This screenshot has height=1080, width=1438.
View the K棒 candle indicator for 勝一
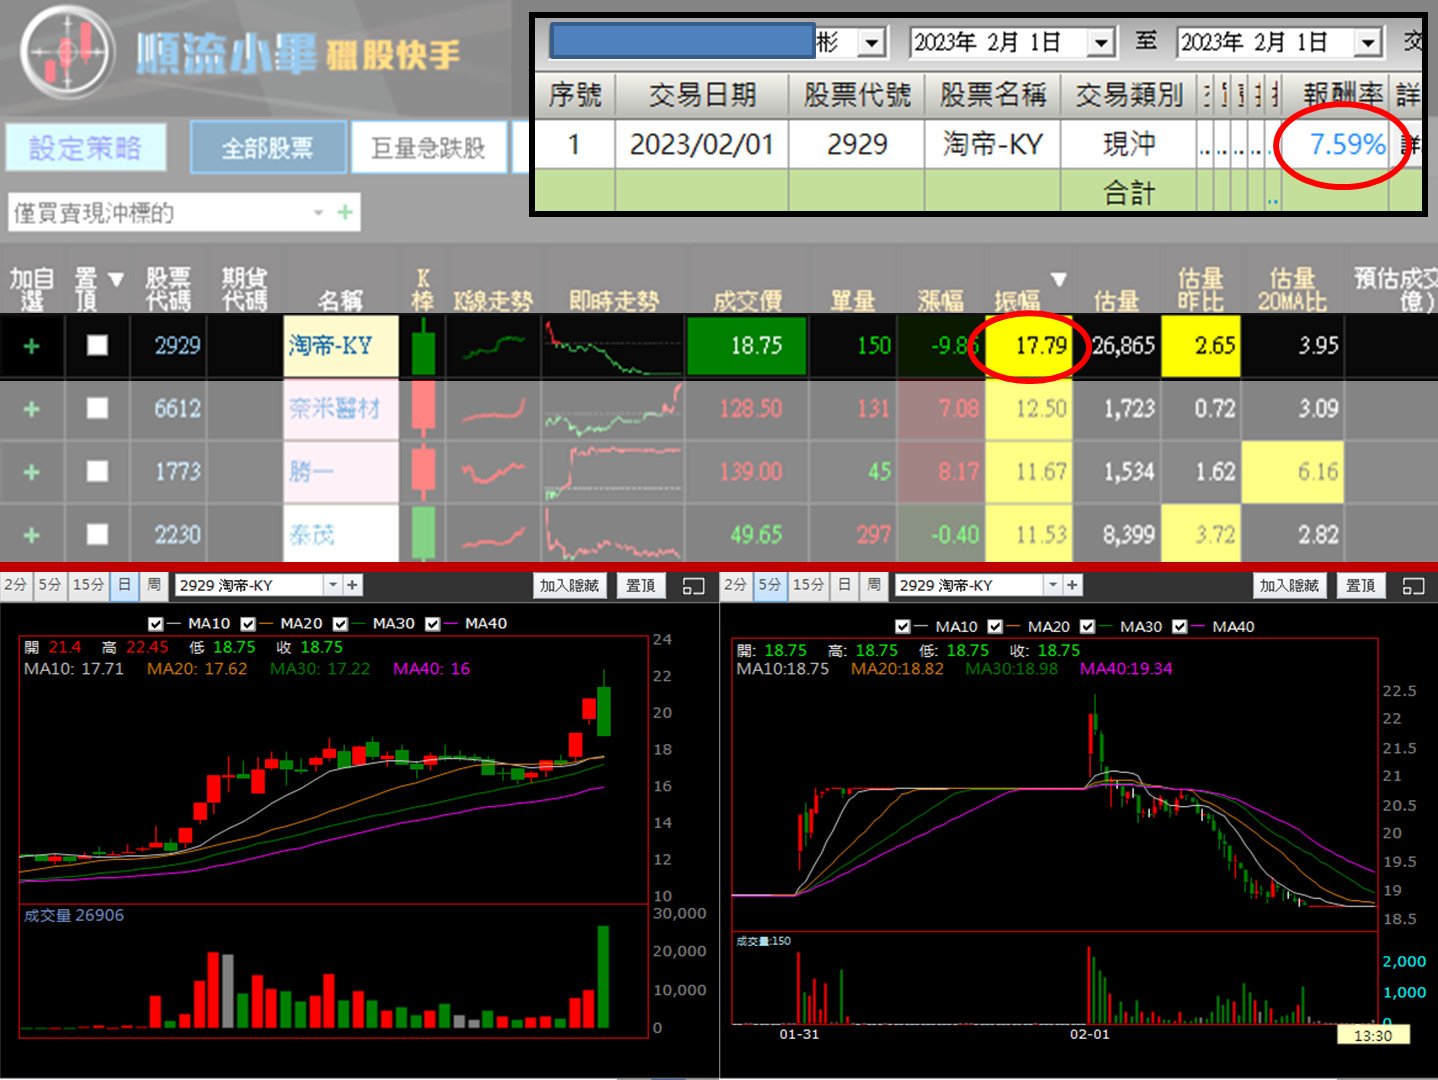point(421,471)
